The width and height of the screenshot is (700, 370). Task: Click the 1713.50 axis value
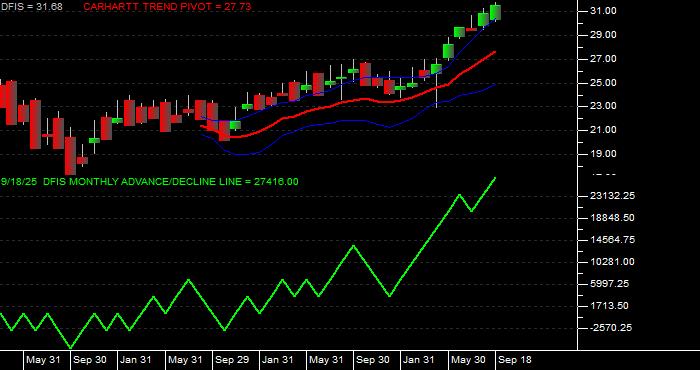(x=610, y=306)
